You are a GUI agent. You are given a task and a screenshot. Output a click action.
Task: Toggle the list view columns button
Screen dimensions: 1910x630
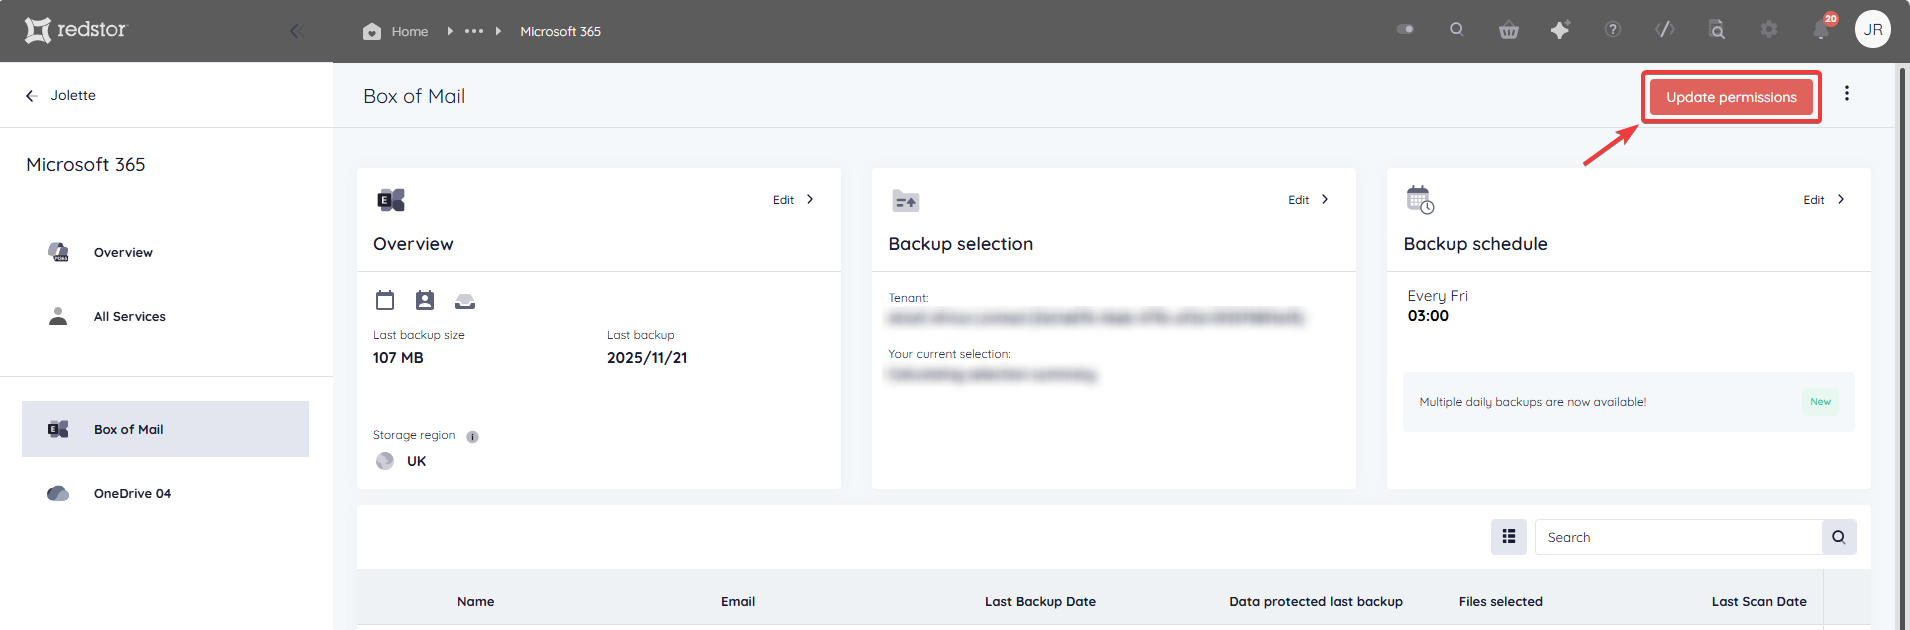point(1509,537)
